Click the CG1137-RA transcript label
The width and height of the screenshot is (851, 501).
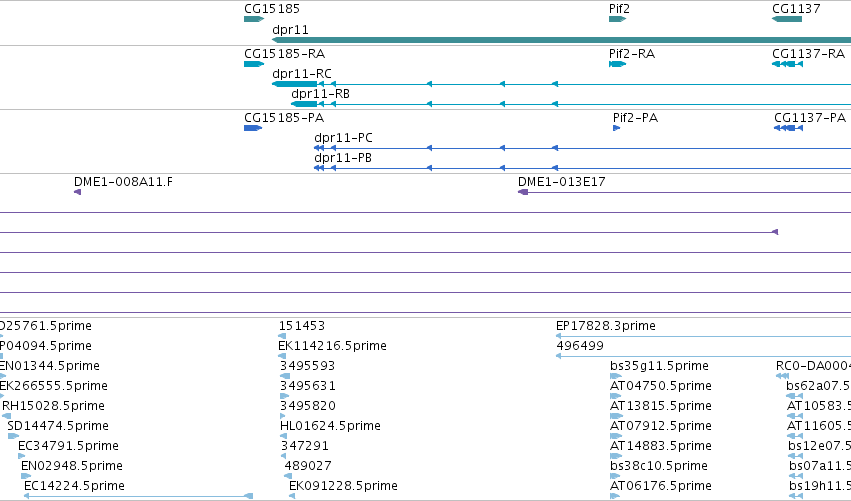coord(808,54)
